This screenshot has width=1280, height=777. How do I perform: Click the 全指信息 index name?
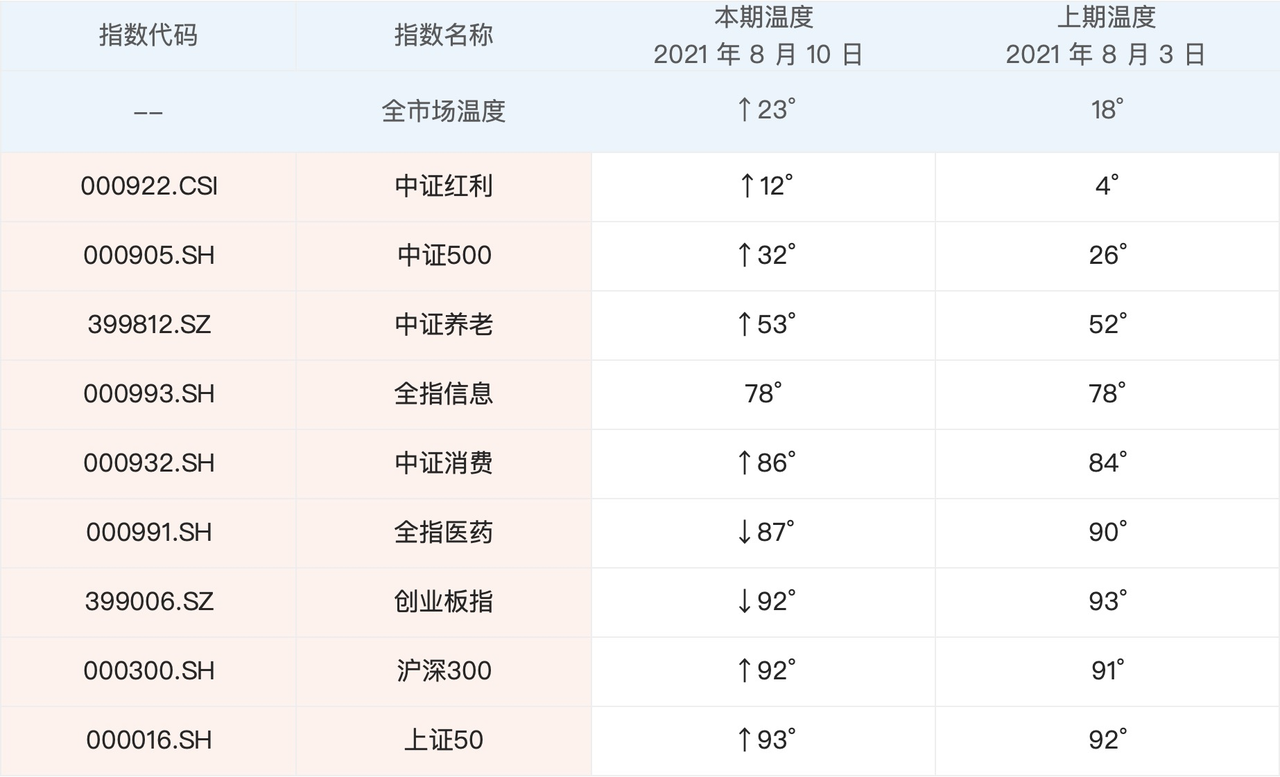[x=444, y=394]
